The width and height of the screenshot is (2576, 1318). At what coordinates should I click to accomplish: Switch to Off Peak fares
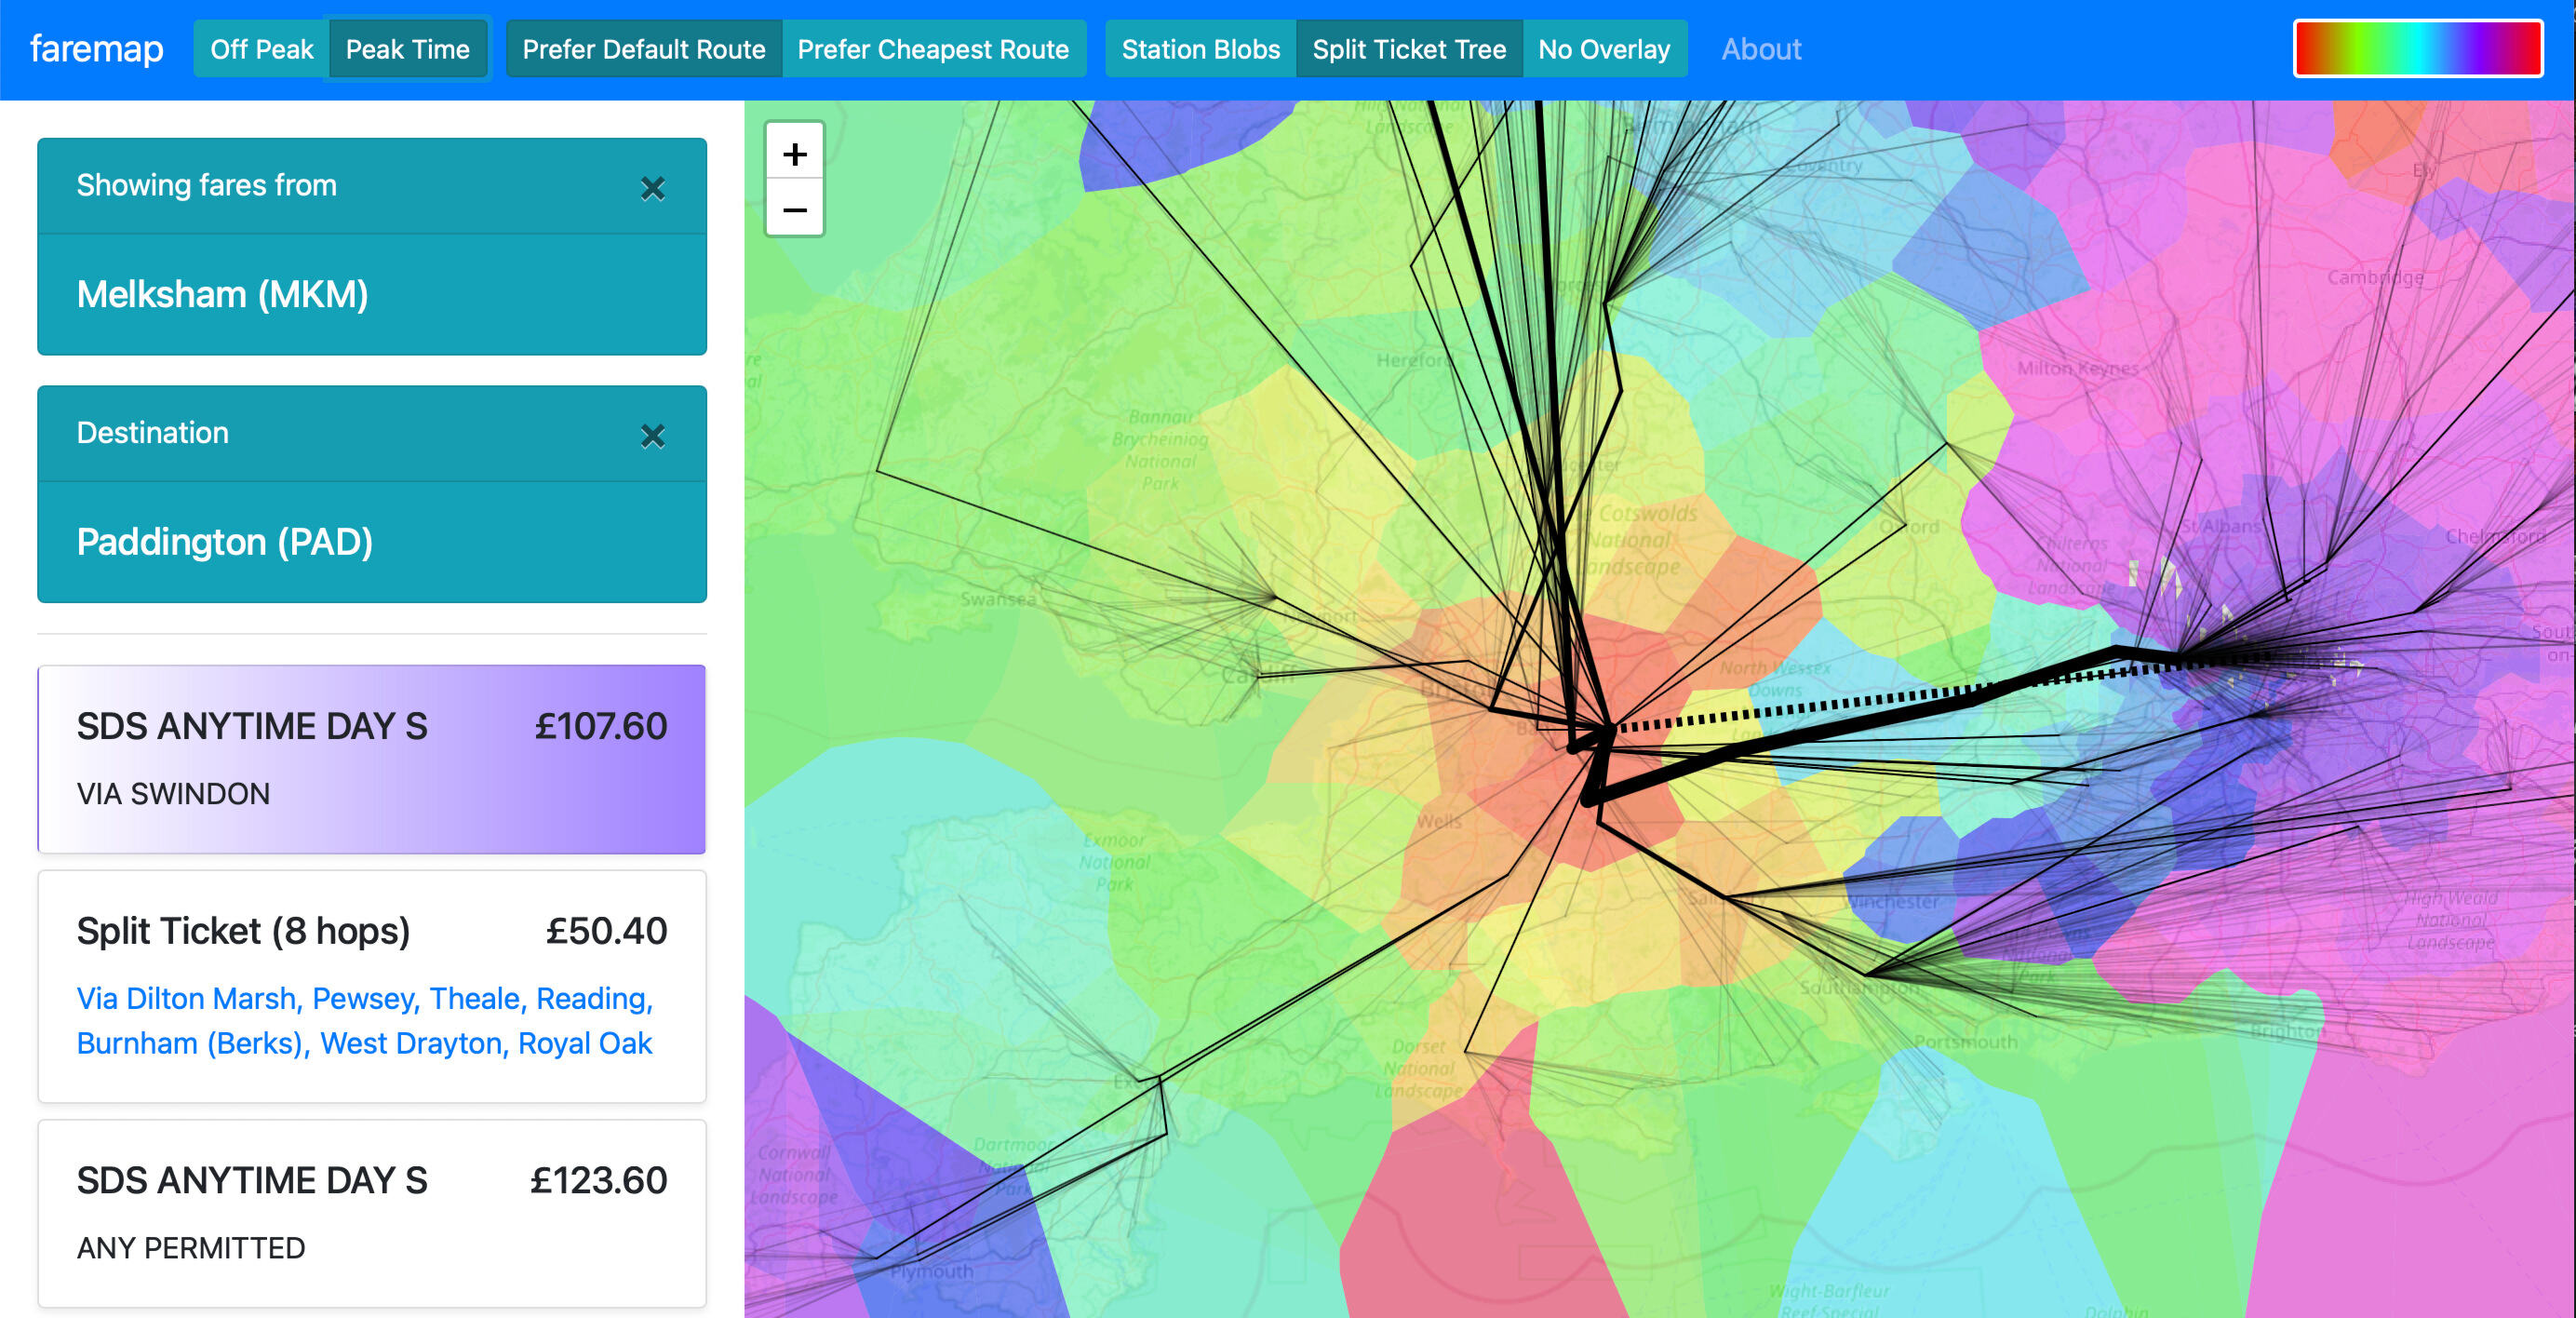click(x=261, y=49)
